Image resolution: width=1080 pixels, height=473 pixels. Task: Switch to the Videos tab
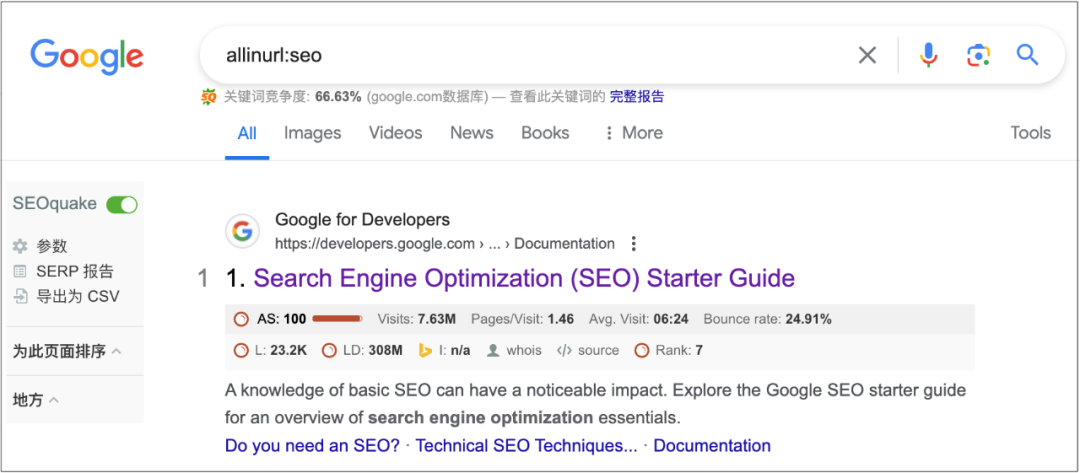[395, 133]
